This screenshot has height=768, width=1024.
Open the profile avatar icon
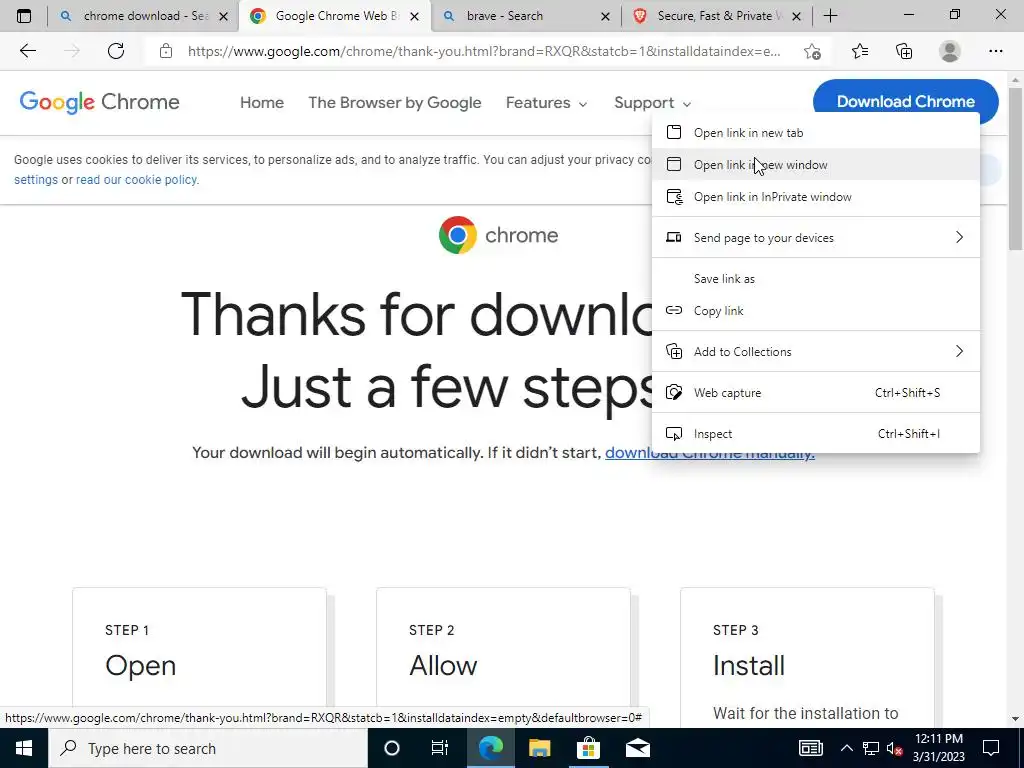pos(950,51)
